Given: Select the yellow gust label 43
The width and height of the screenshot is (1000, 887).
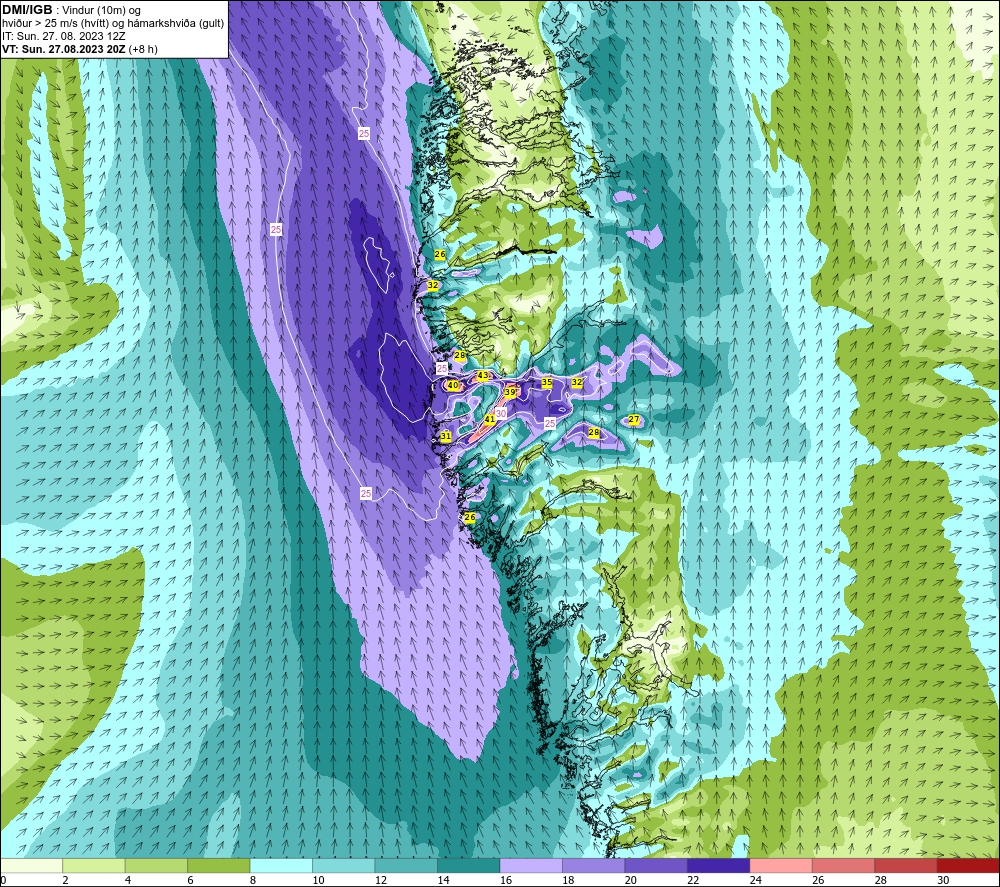Looking at the screenshot, I should pos(483,376).
